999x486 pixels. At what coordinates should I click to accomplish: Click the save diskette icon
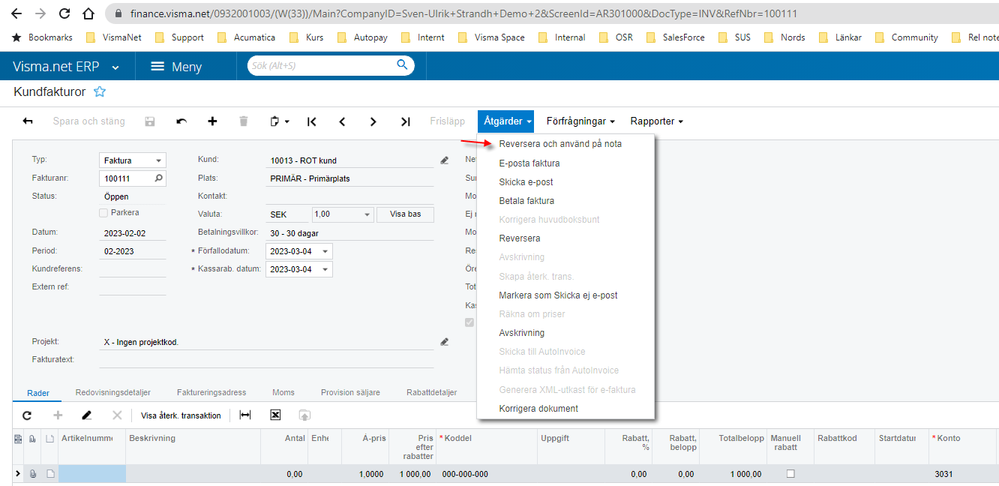click(x=150, y=121)
